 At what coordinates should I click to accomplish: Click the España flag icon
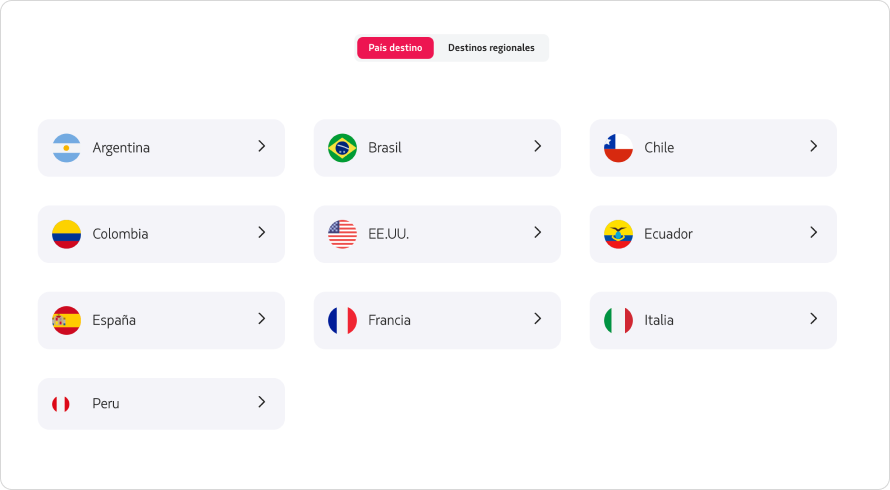[x=66, y=320]
